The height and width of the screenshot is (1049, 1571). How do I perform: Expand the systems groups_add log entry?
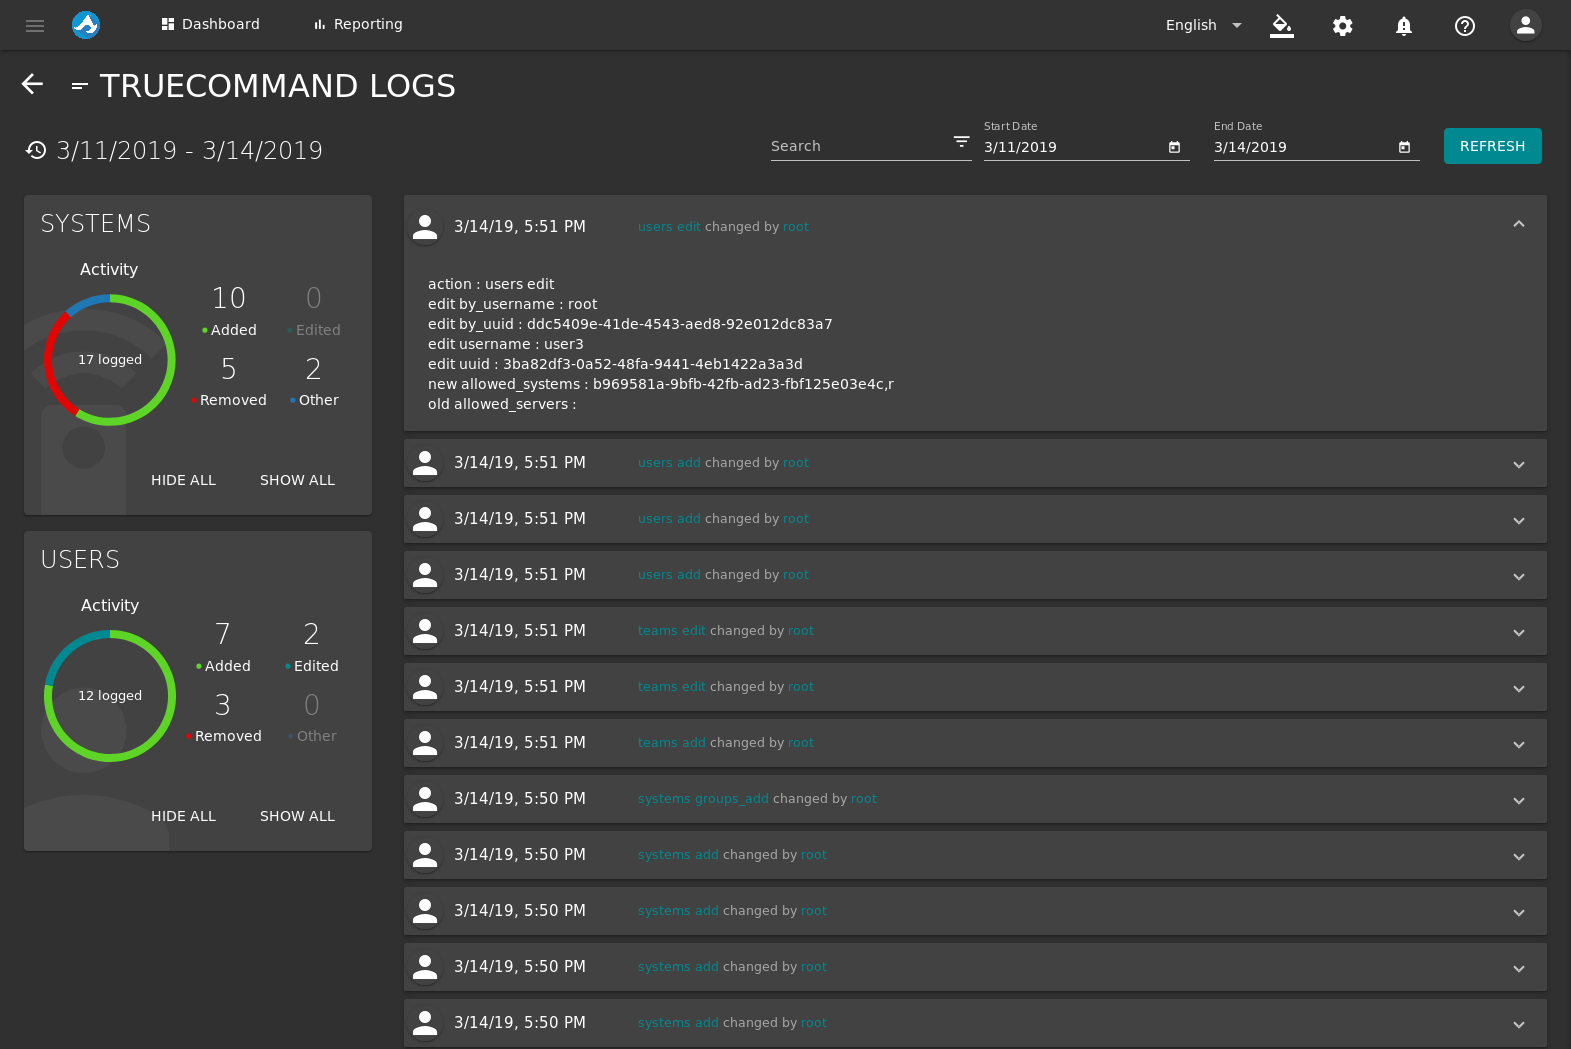tap(1519, 800)
